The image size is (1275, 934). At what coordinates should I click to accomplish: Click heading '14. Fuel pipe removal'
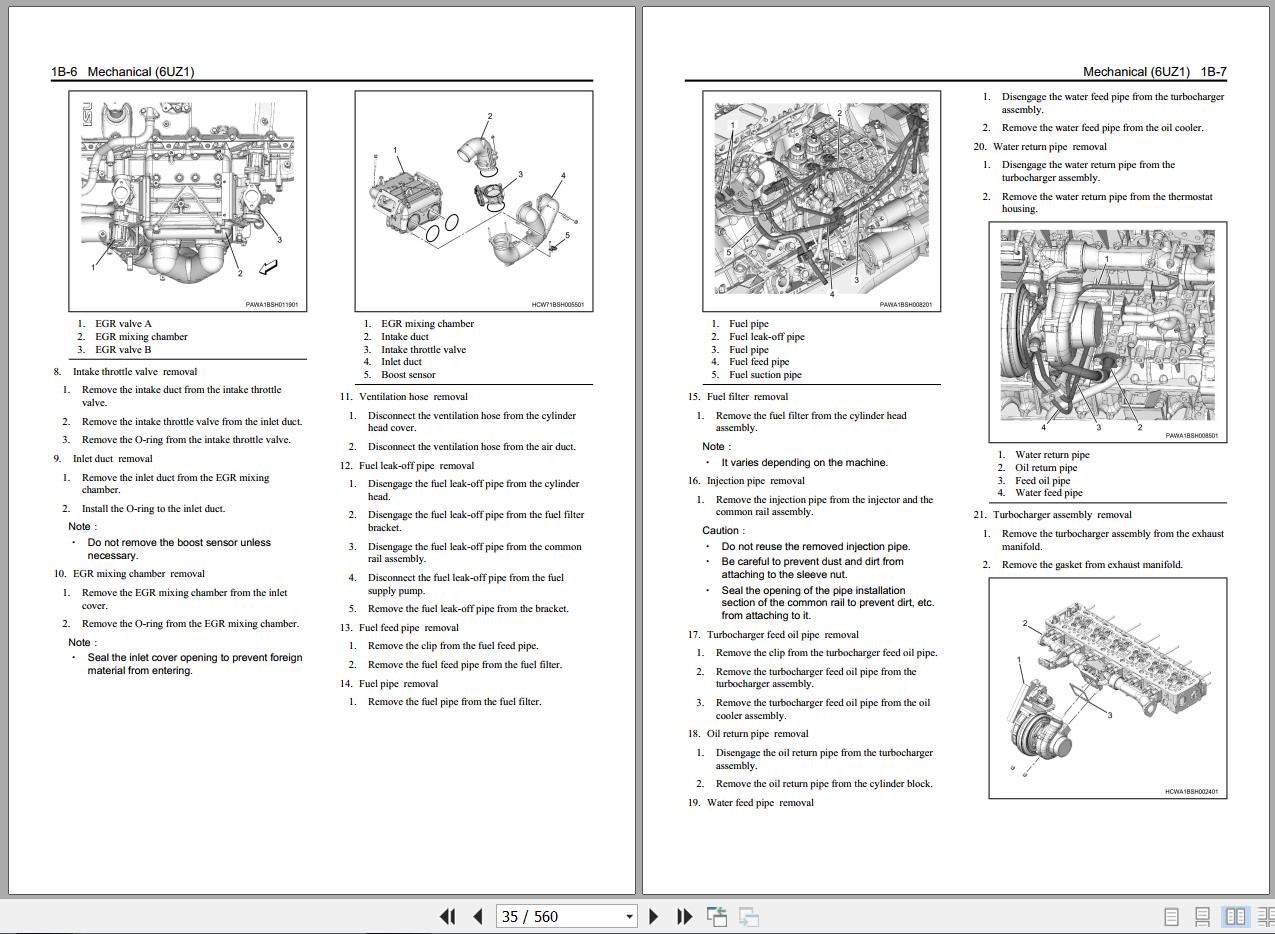389,684
